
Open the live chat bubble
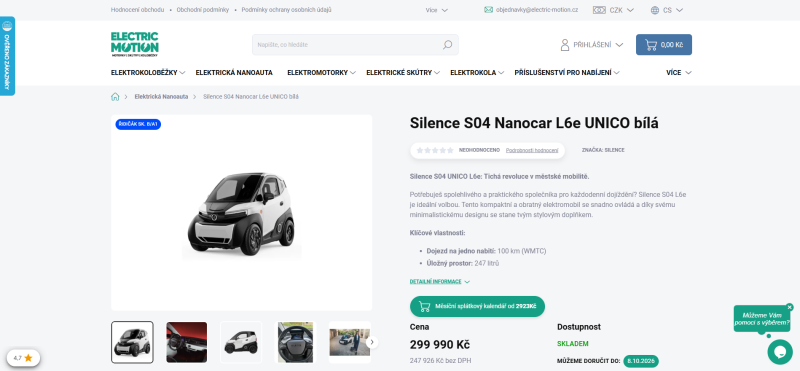pyautogui.click(x=780, y=352)
